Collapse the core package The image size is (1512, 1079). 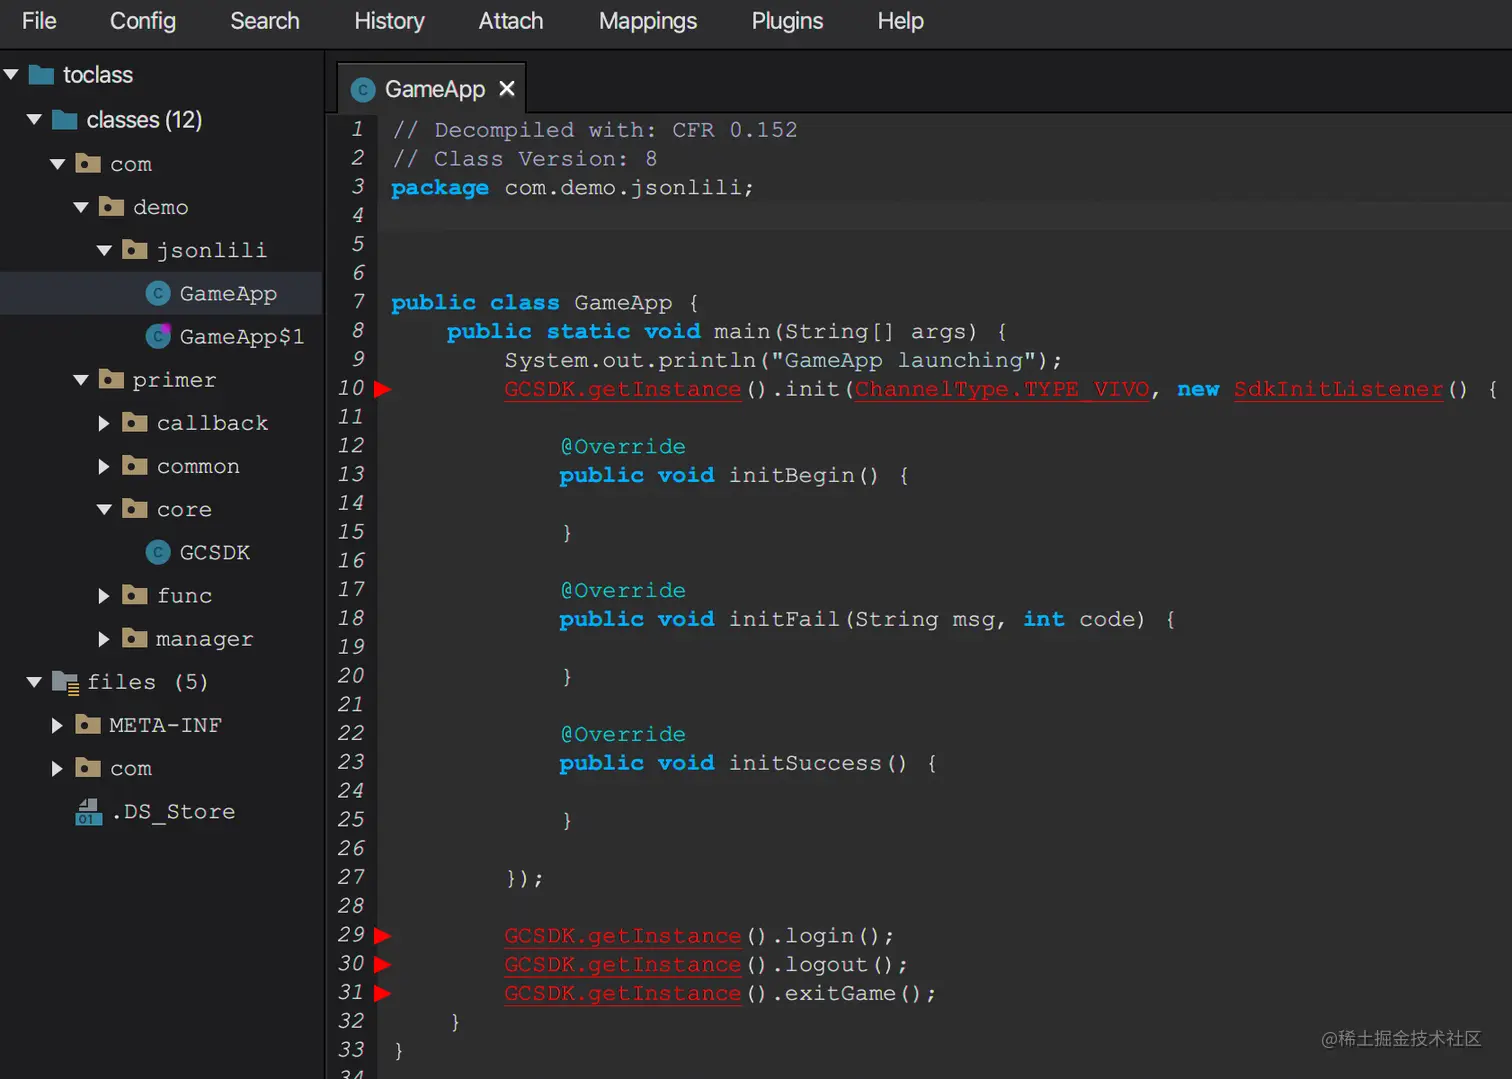(104, 509)
